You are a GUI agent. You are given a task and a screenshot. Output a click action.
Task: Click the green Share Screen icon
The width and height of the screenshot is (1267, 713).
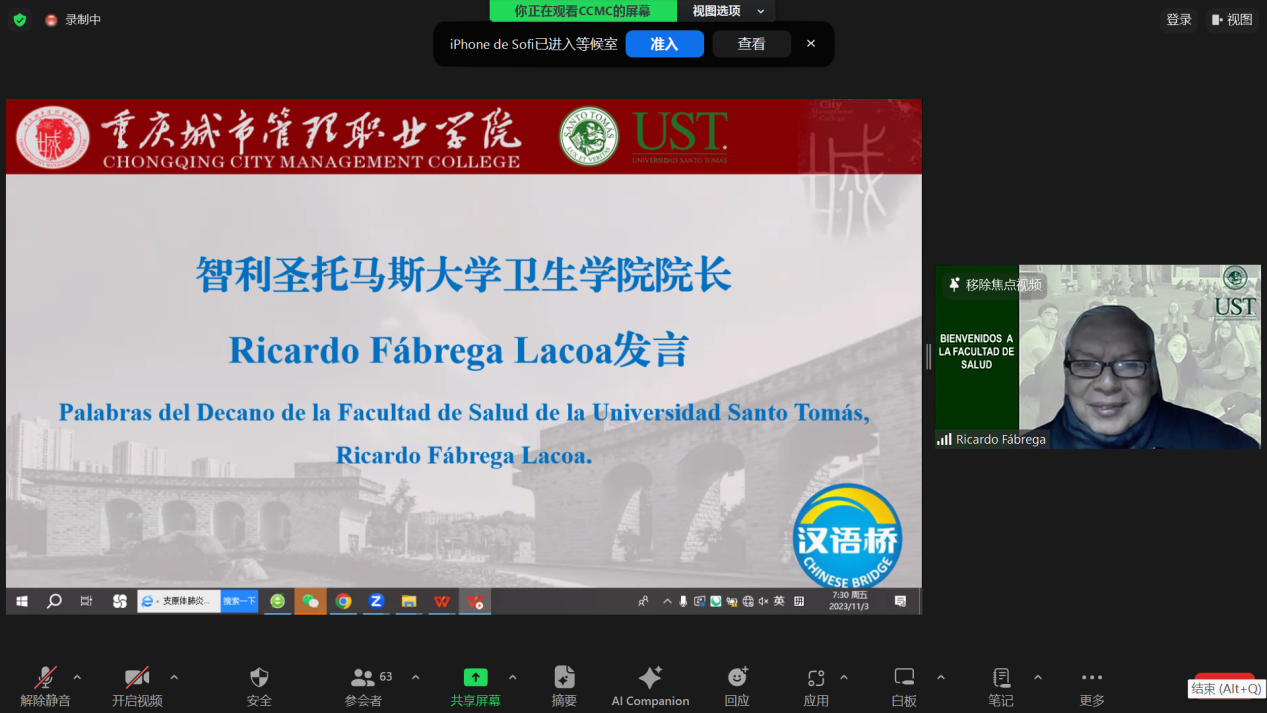(x=475, y=678)
